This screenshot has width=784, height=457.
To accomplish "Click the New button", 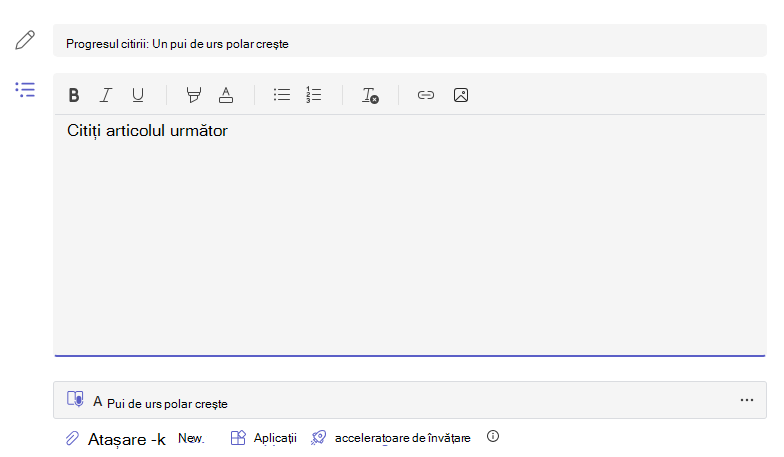I will 191,438.
